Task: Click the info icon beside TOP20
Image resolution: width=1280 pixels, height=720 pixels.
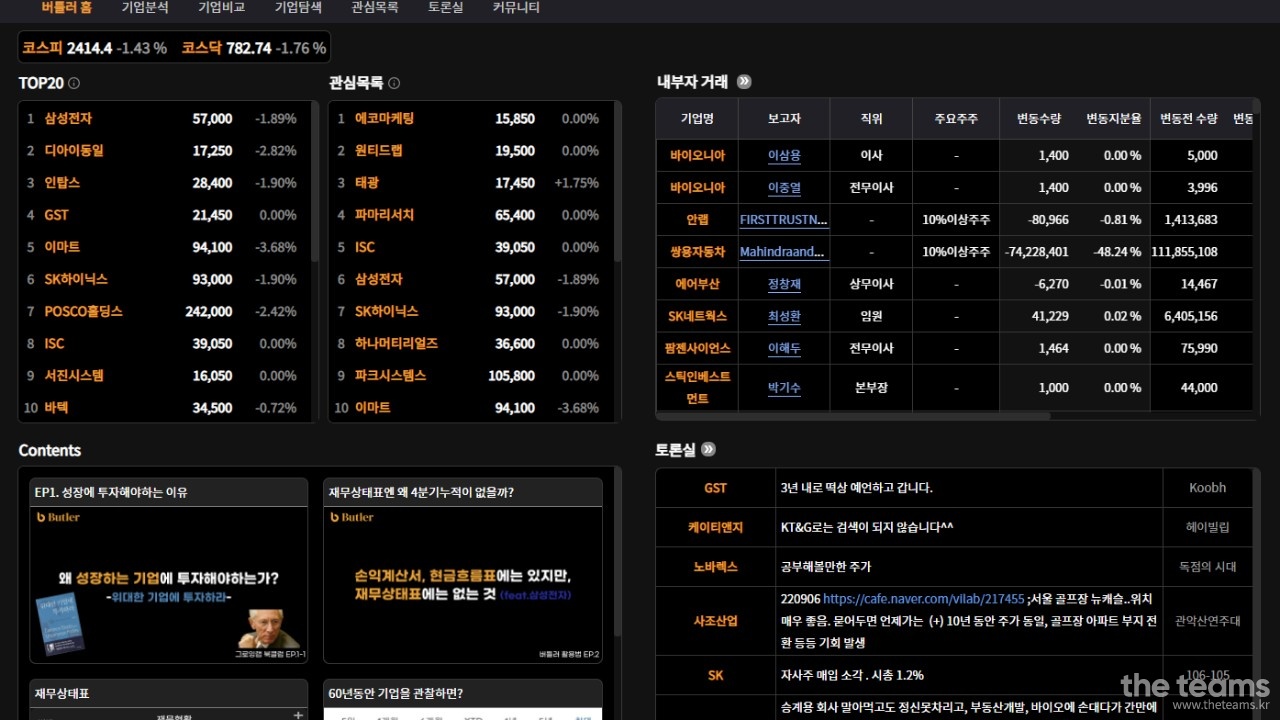Action: (x=74, y=84)
